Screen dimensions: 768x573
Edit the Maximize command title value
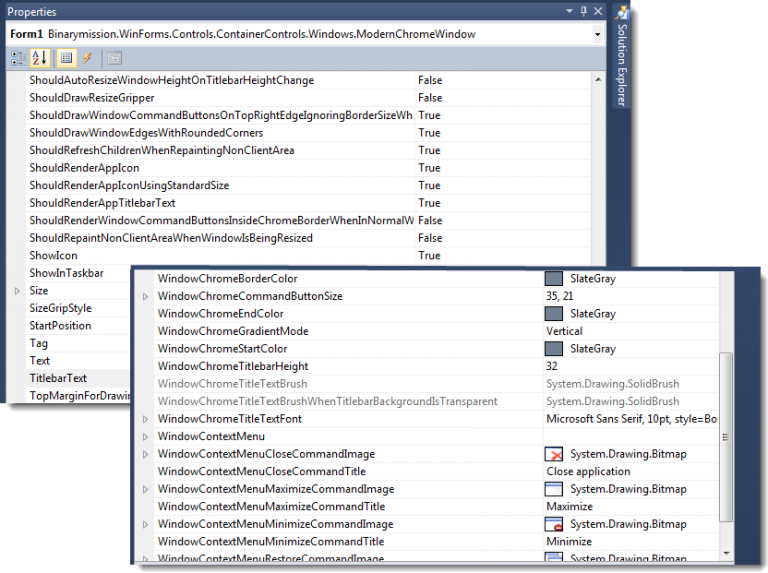point(569,507)
